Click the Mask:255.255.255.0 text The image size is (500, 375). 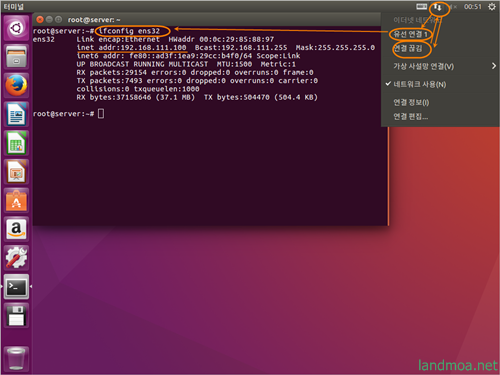(x=335, y=48)
